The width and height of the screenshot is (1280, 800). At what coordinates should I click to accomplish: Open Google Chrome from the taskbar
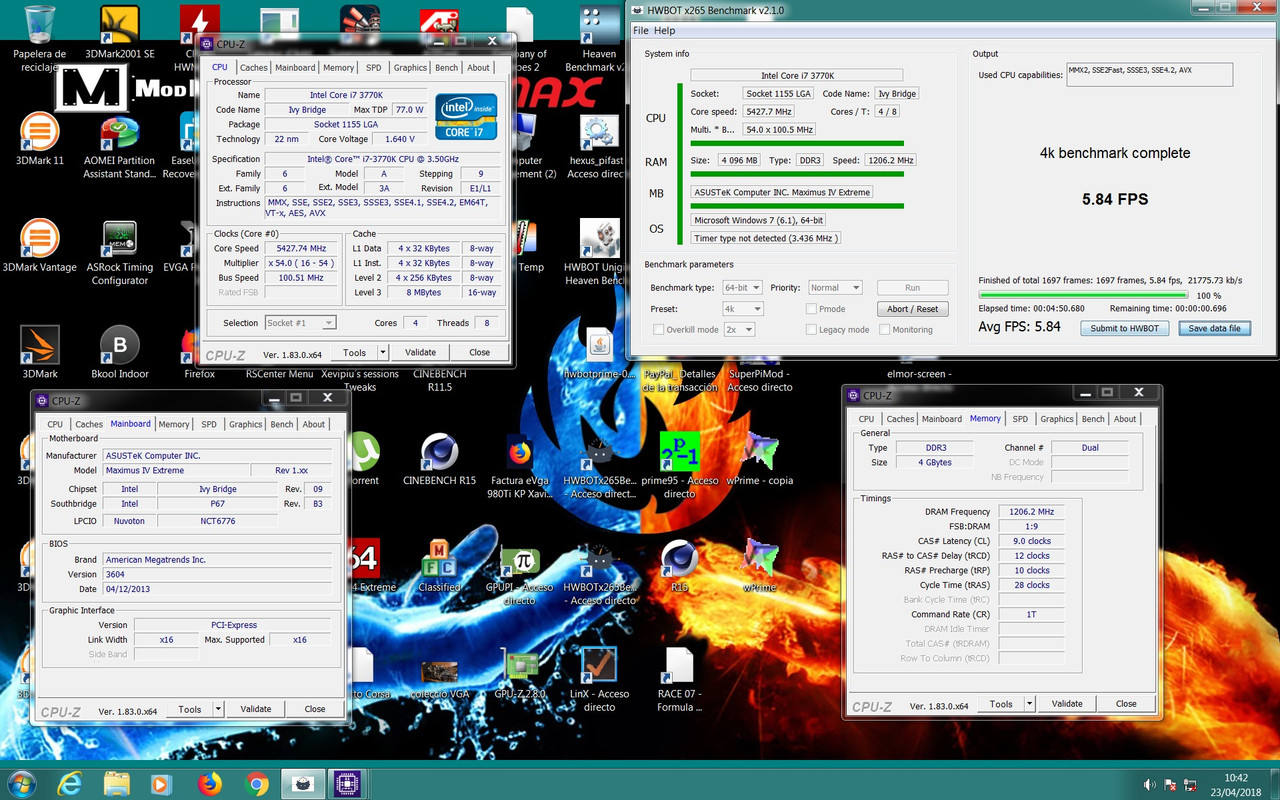click(256, 783)
